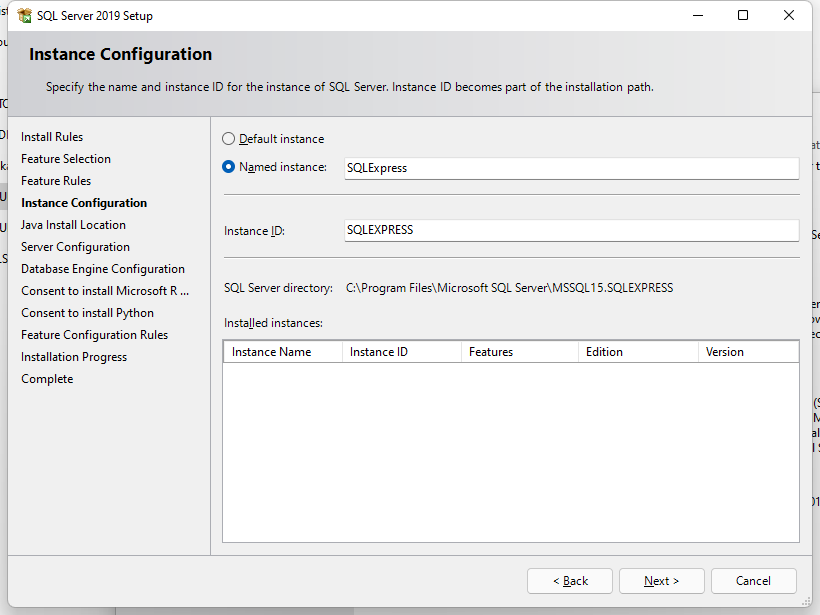This screenshot has width=820, height=615.
Task: Click the Edition column header
Action: point(639,352)
